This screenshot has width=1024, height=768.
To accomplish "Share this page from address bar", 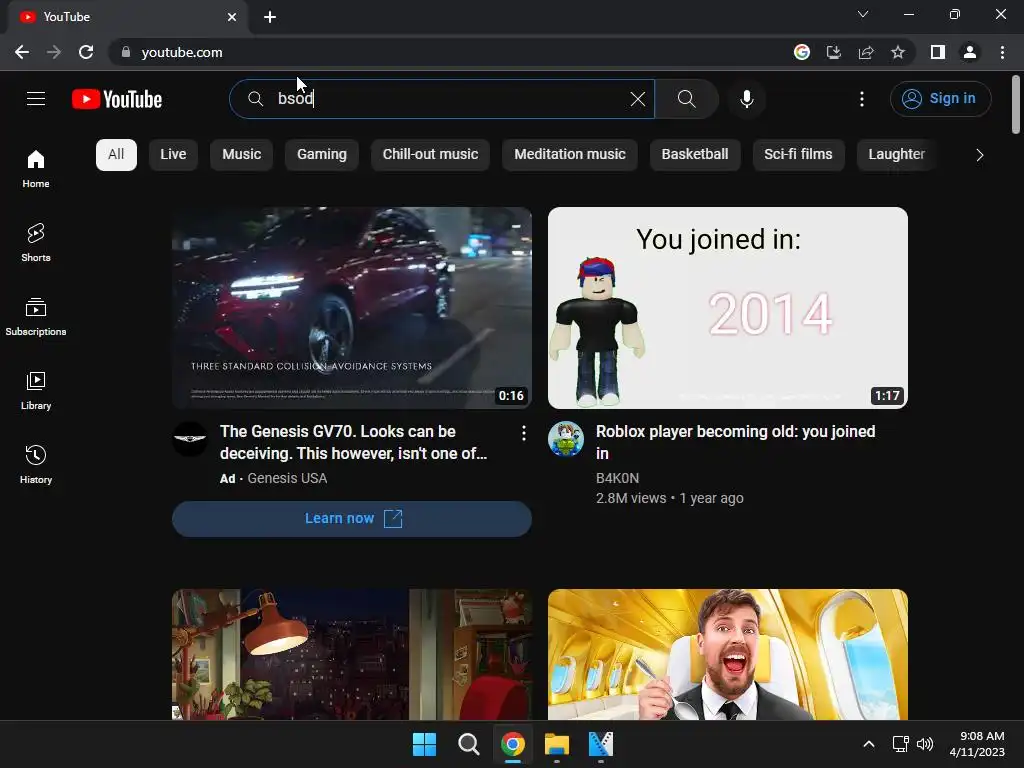I will (866, 52).
